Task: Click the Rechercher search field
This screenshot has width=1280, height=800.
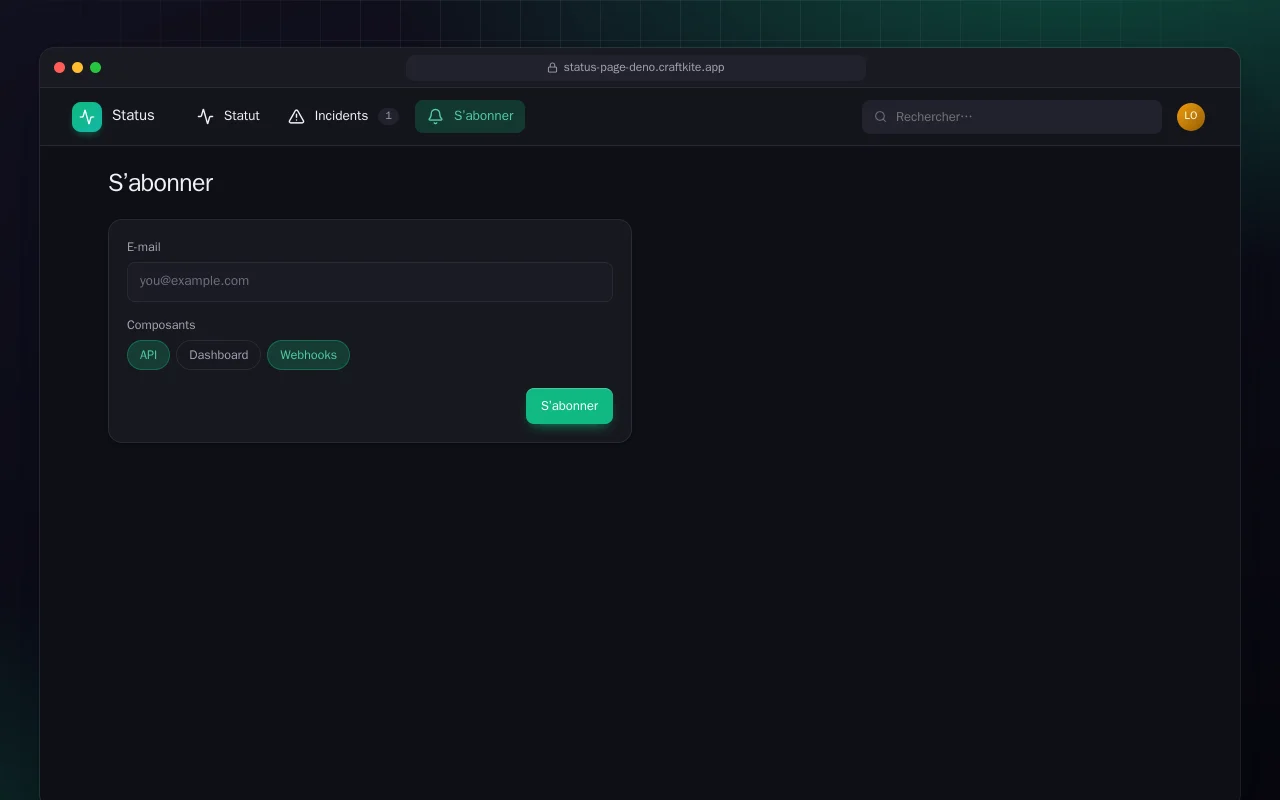Action: pyautogui.click(x=1012, y=117)
